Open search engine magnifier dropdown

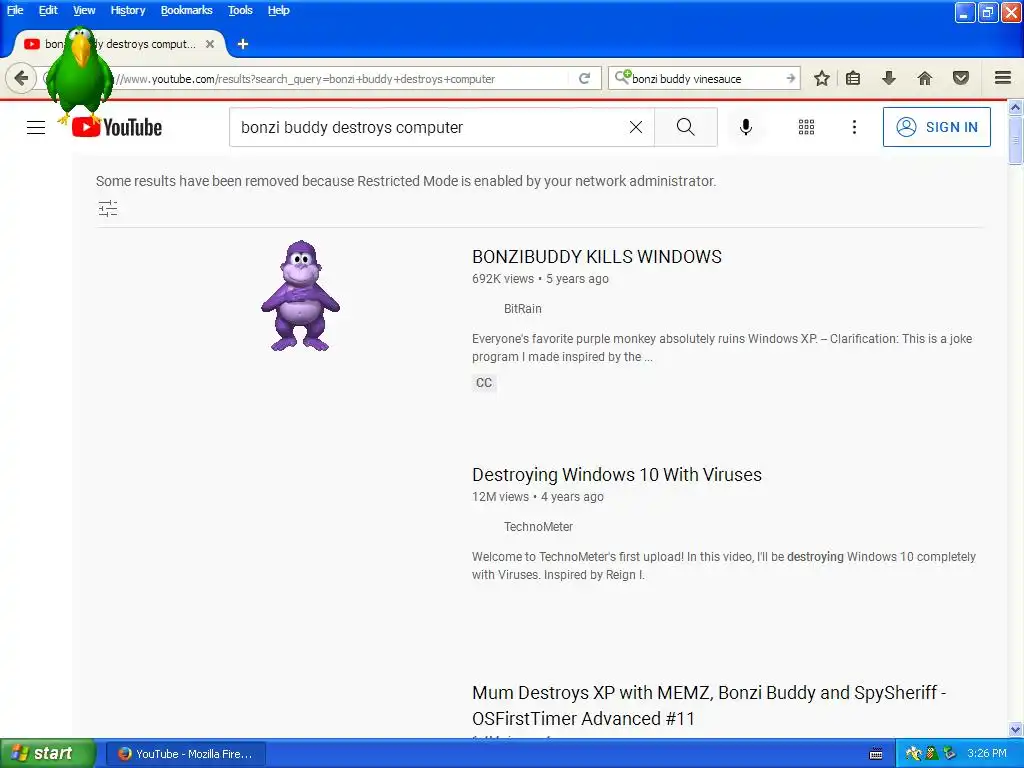point(622,78)
